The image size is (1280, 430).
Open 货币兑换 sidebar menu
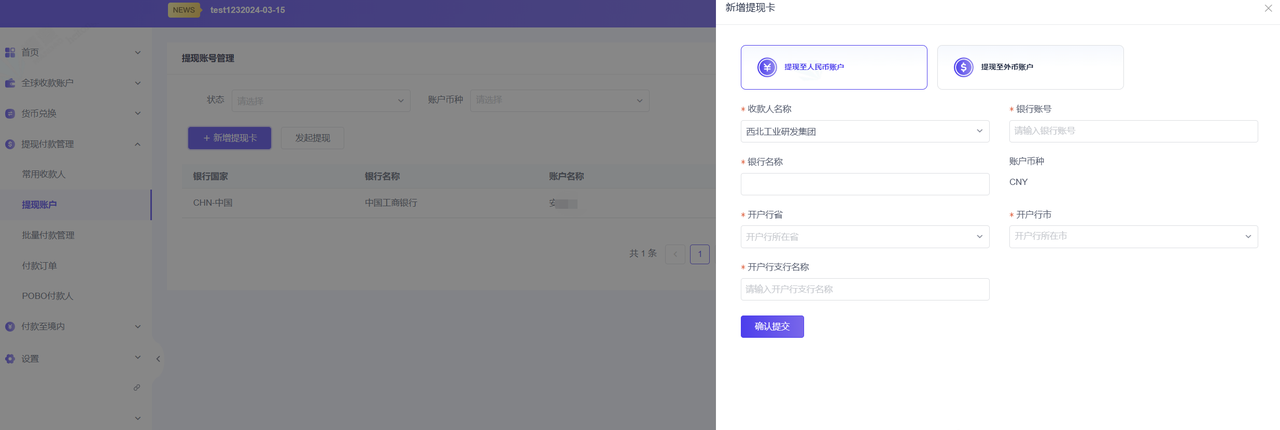point(75,114)
